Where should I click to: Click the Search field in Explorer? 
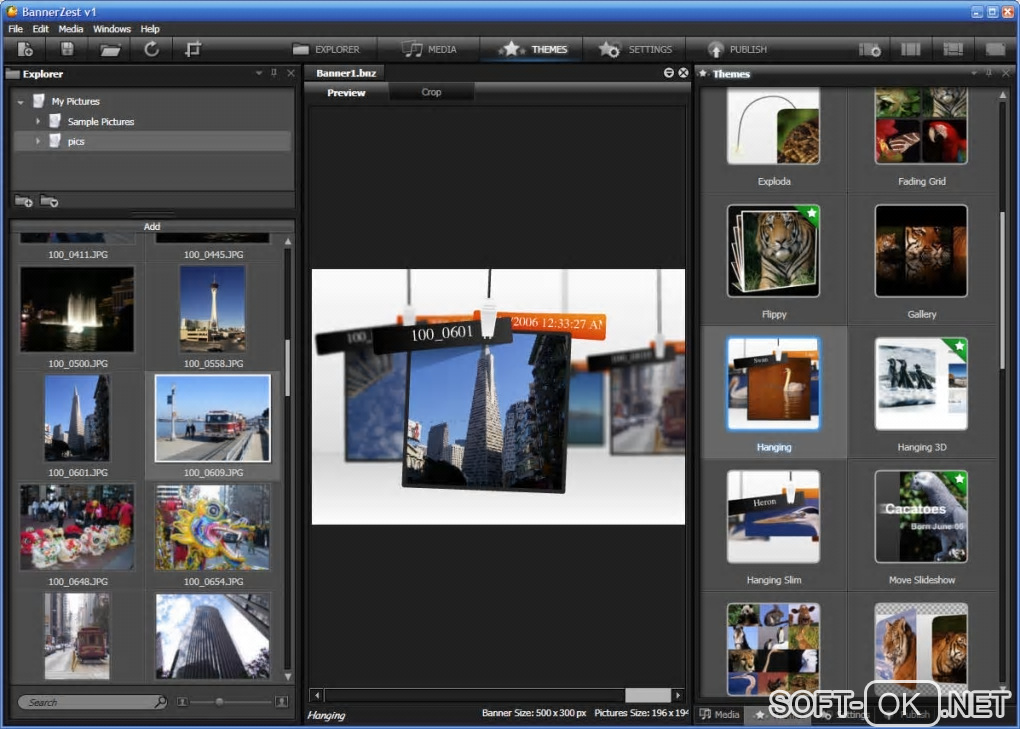click(x=91, y=702)
